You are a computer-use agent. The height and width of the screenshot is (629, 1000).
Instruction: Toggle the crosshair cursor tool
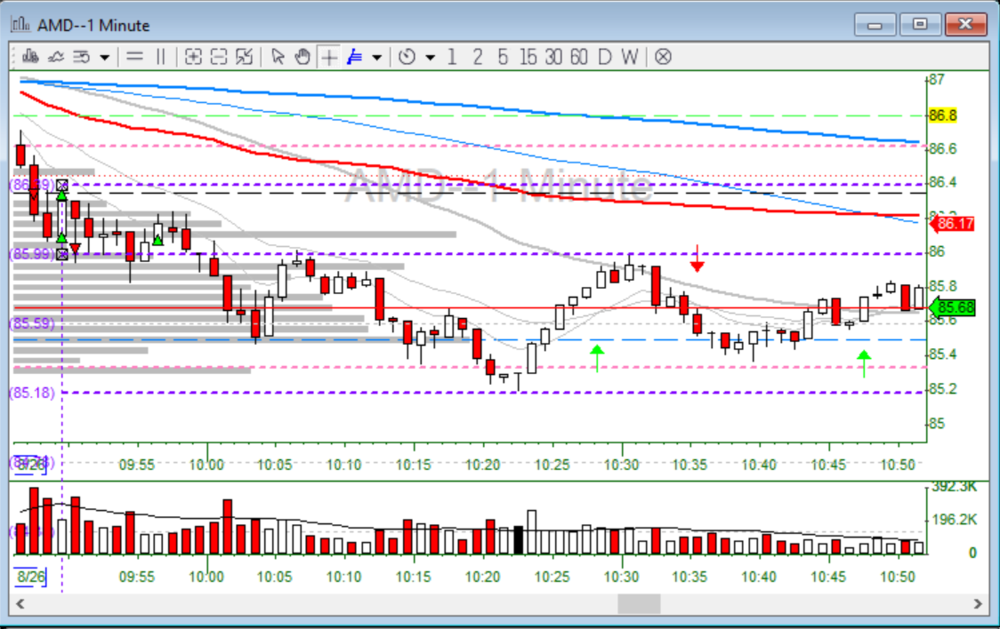[329, 57]
